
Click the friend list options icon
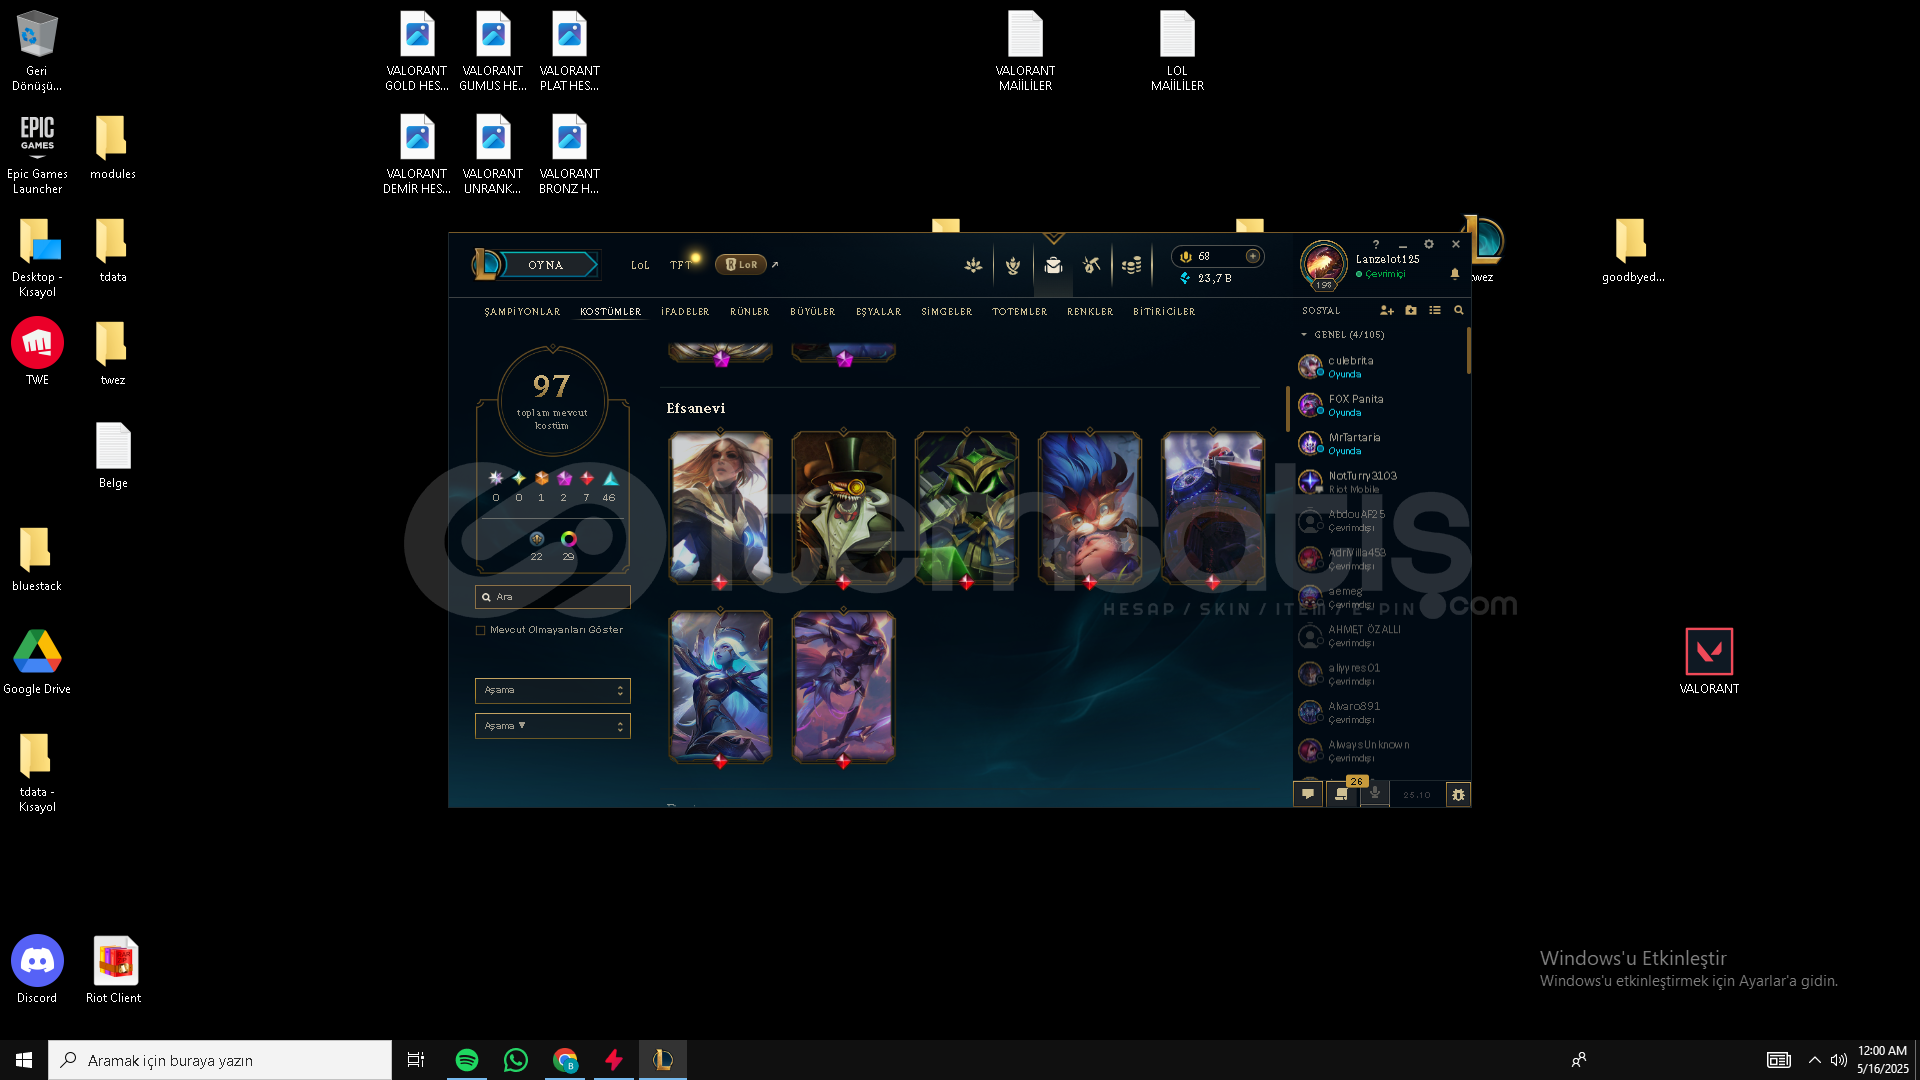[x=1435, y=311]
